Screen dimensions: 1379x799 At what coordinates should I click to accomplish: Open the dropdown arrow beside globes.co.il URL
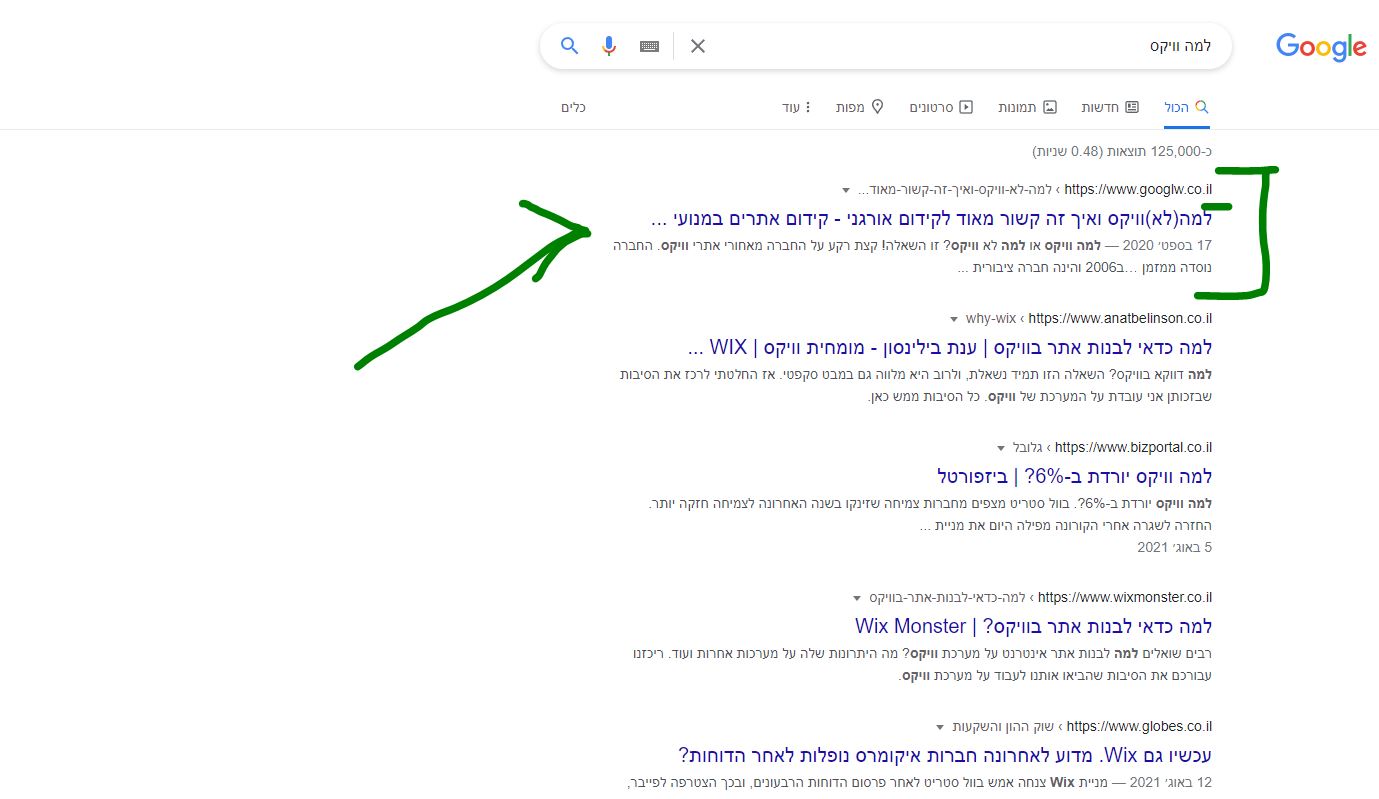tap(940, 727)
